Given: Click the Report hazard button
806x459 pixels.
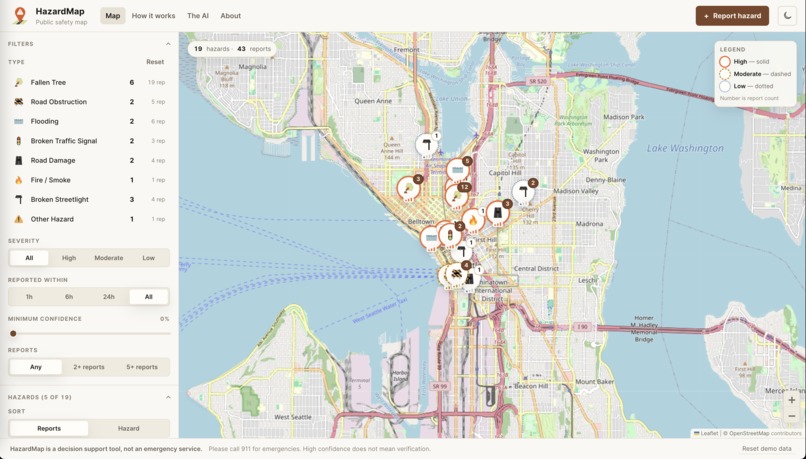Looking at the screenshot, I should point(732,16).
